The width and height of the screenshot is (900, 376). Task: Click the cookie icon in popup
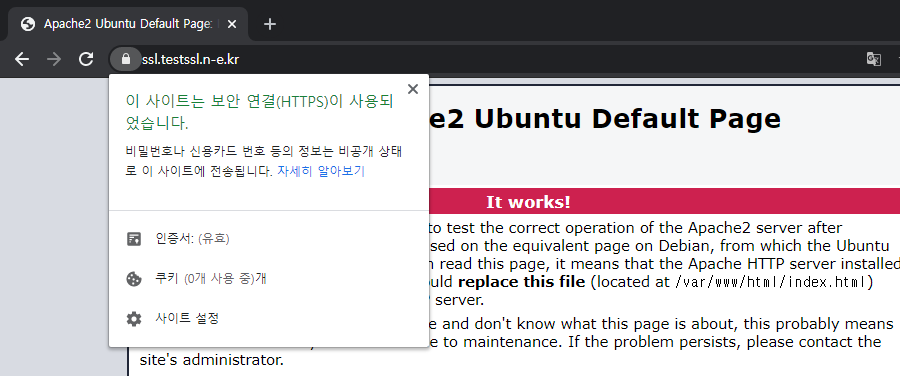coord(134,279)
